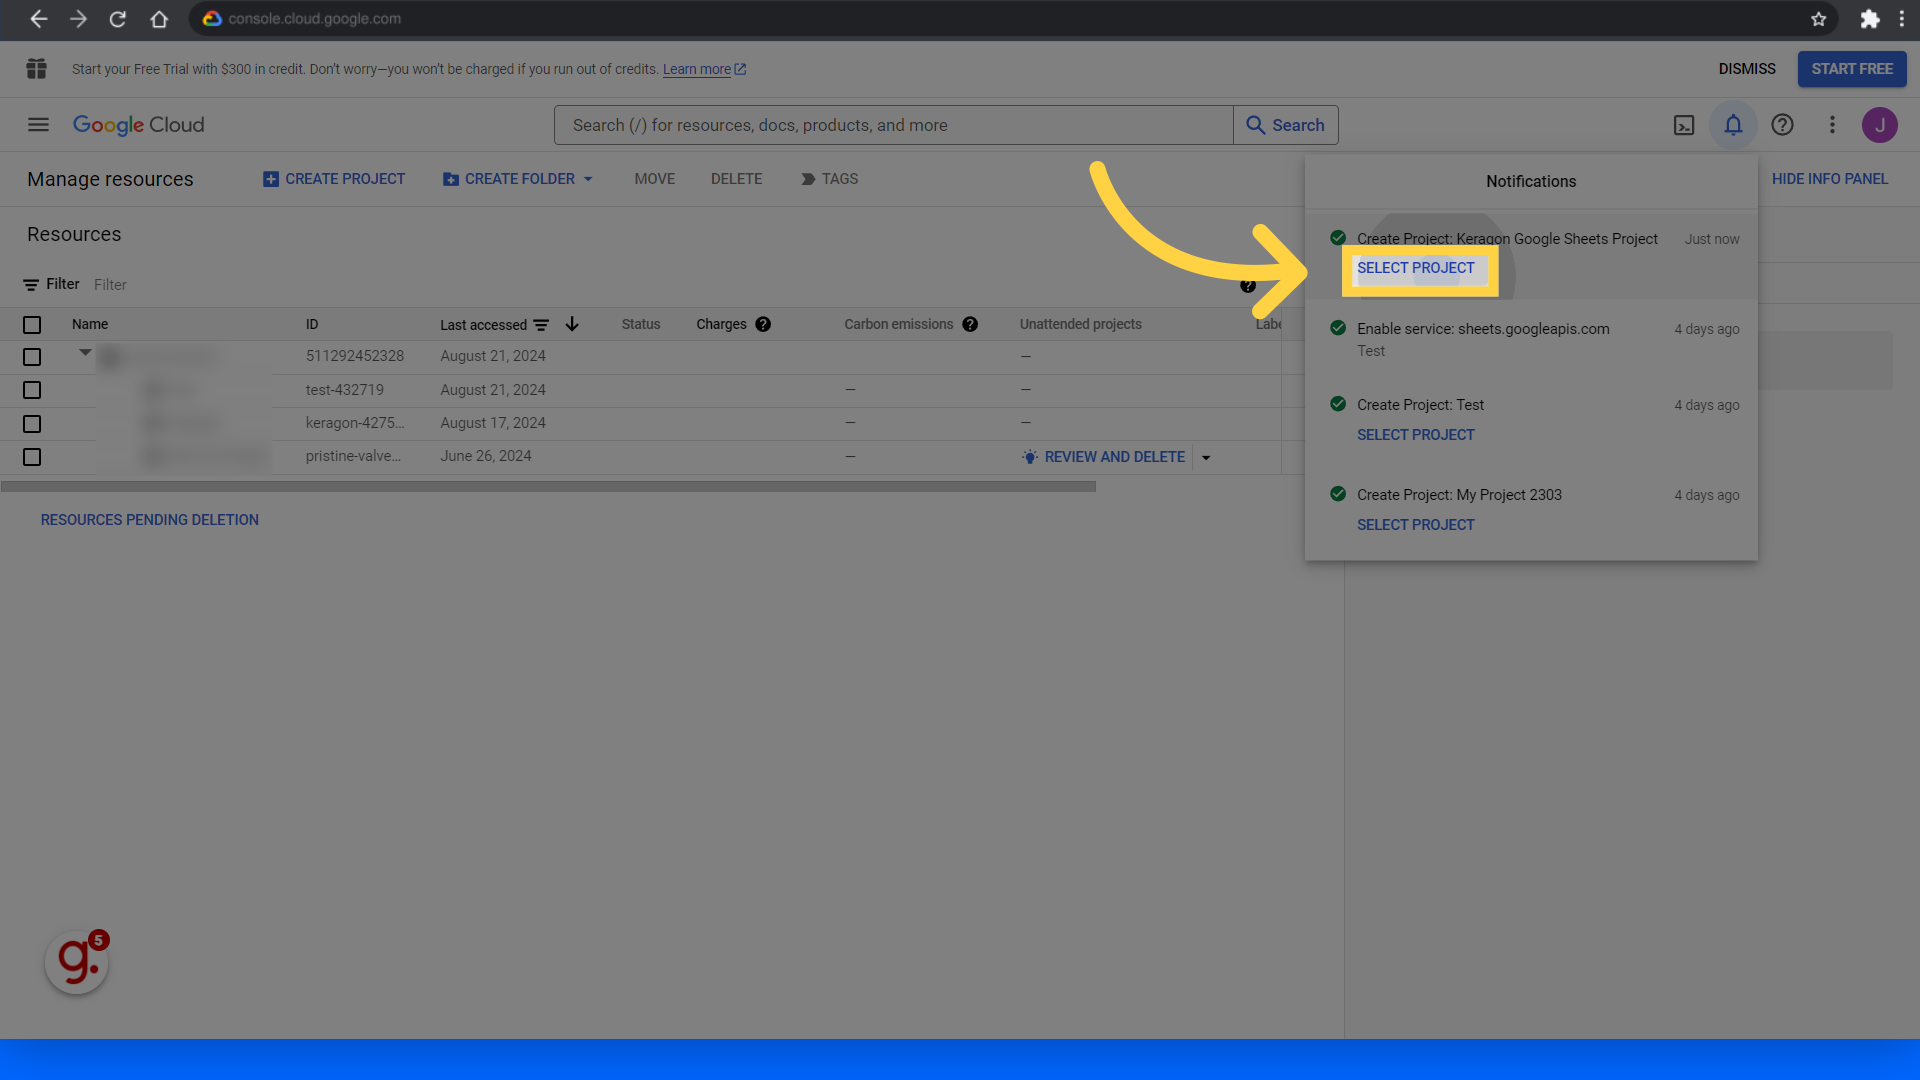Open the help question mark icon
The width and height of the screenshot is (1920, 1080).
(x=1782, y=125)
